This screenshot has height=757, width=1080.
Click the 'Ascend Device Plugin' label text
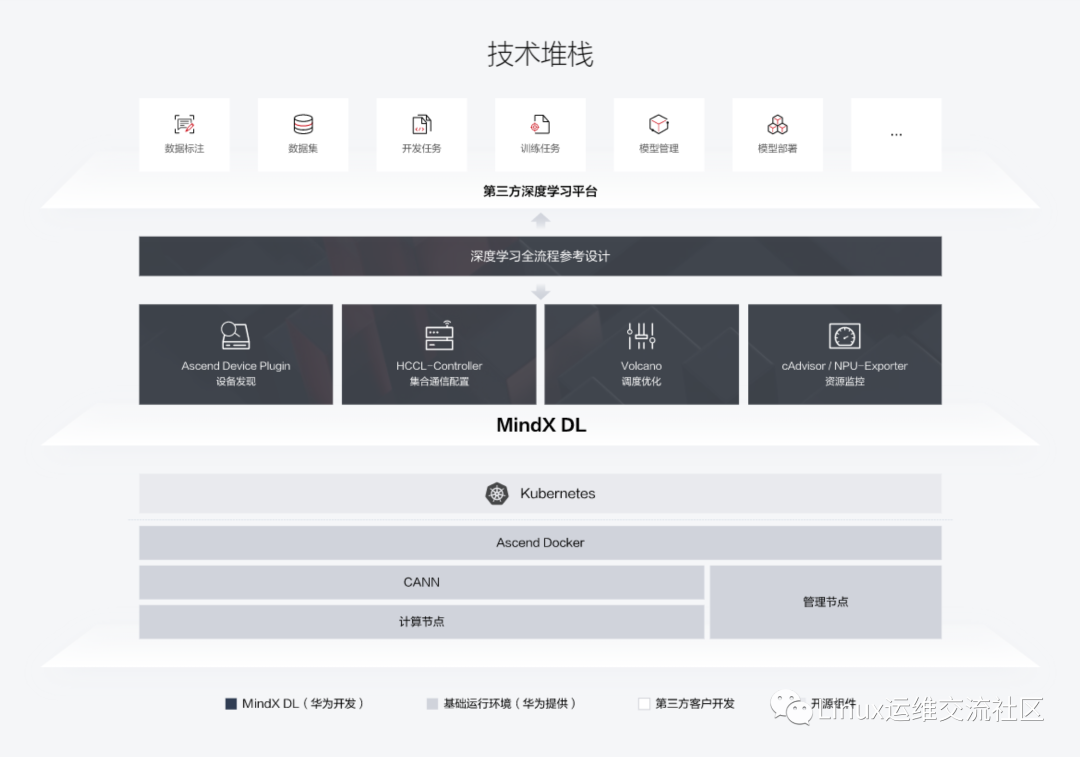236,366
